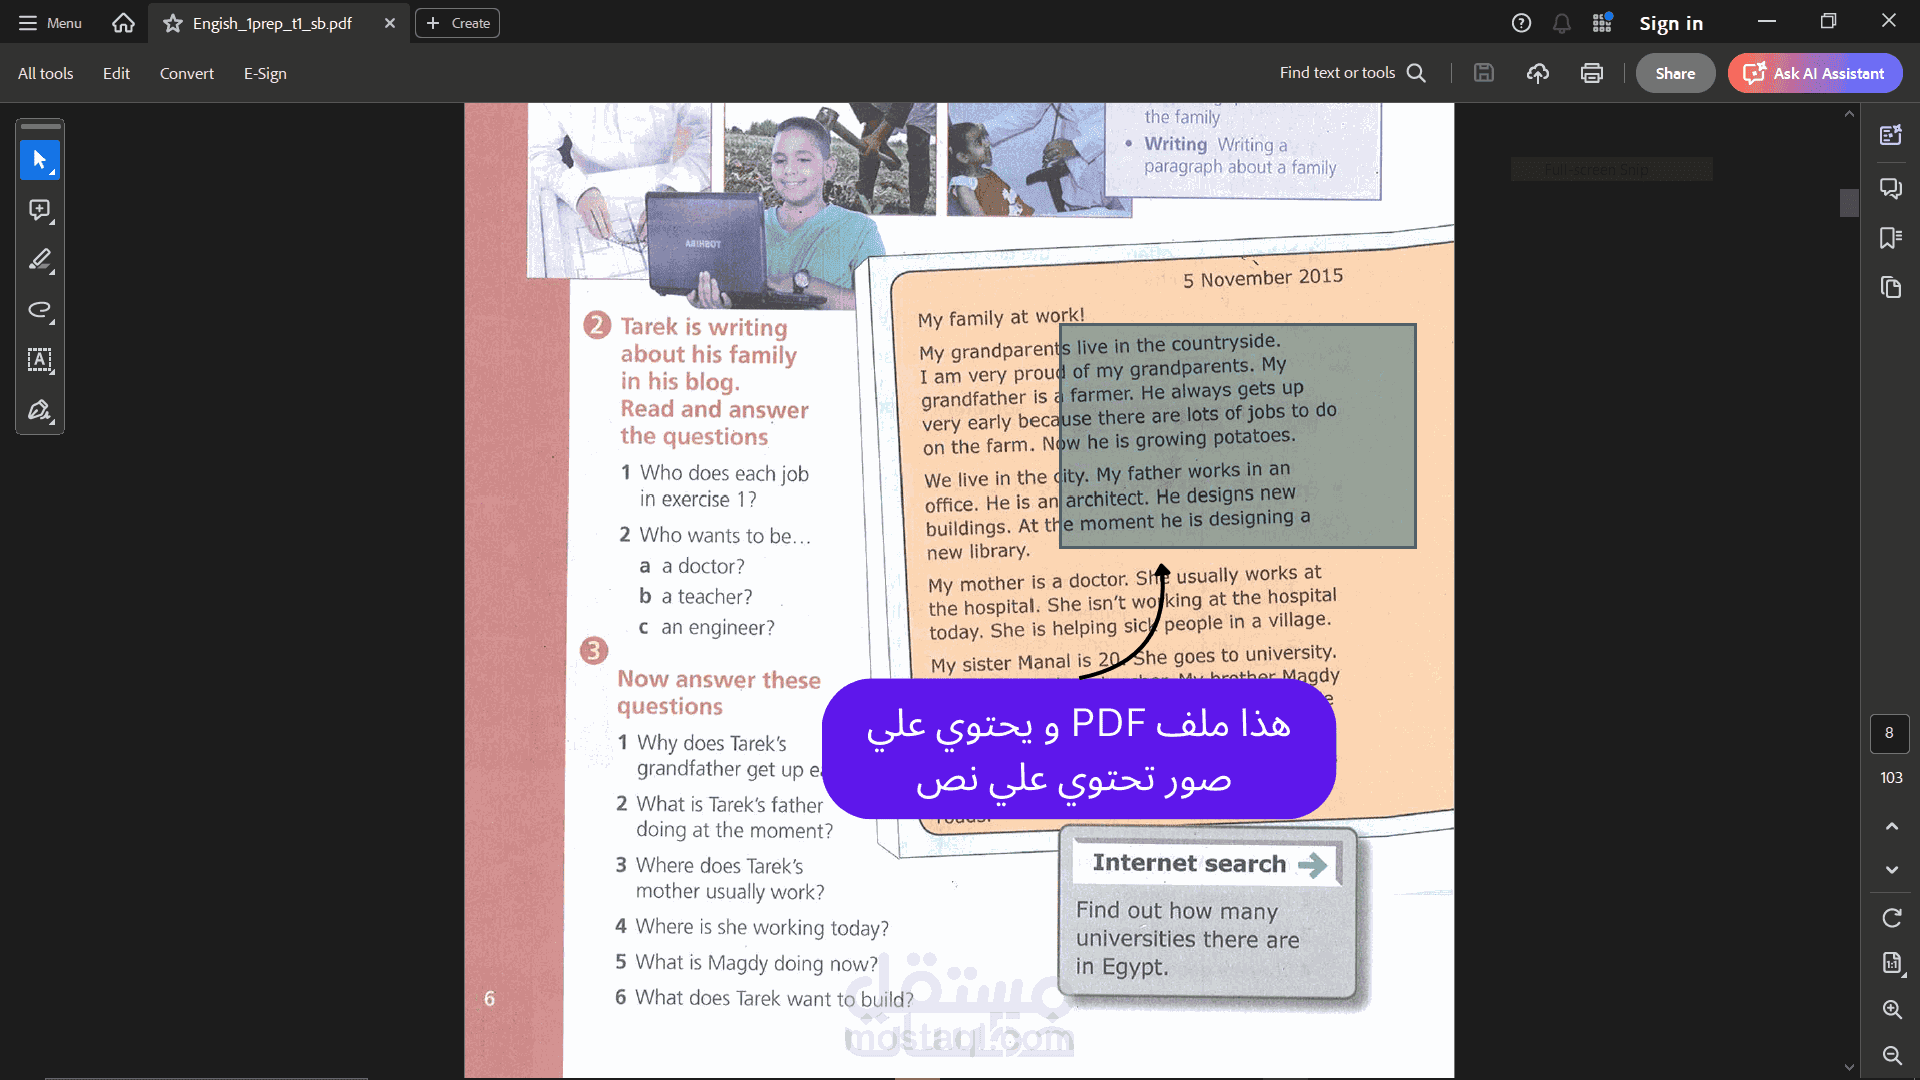Screen dimensions: 1920x1080
Task: Click the Share button
Action: tap(1675, 73)
